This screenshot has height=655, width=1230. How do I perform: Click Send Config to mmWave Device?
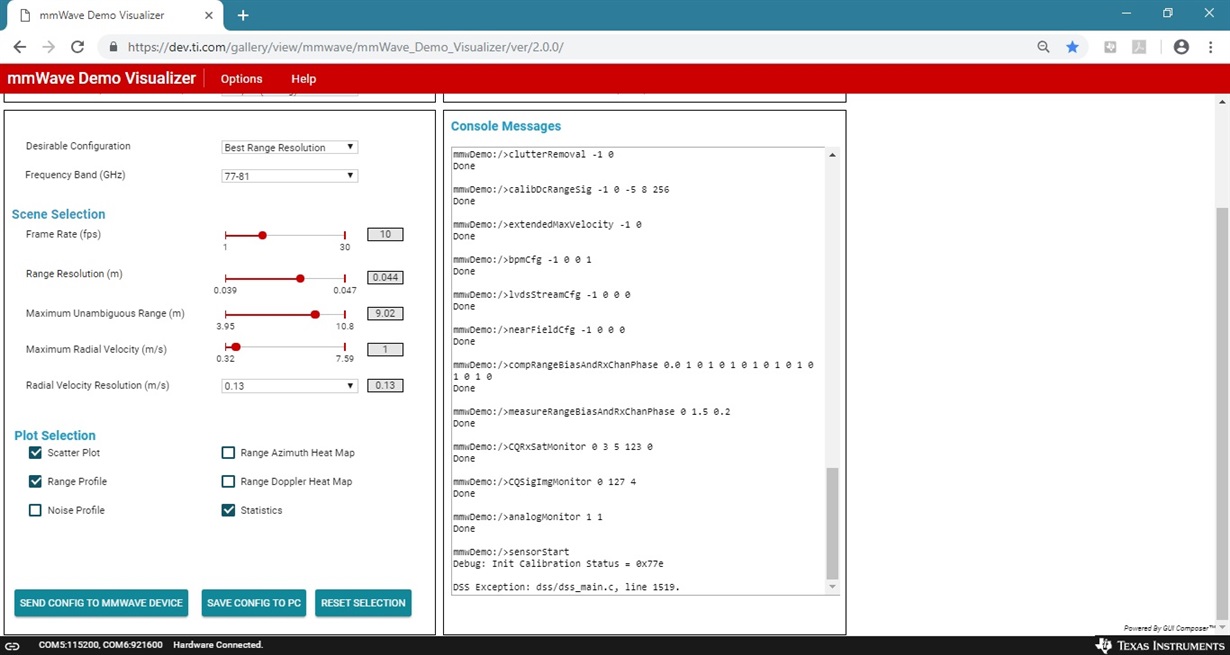[101, 603]
